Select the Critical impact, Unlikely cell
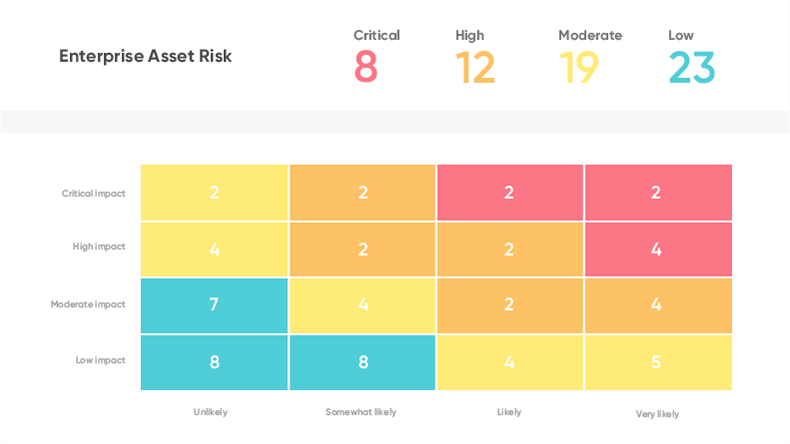The image size is (790, 444). (214, 193)
